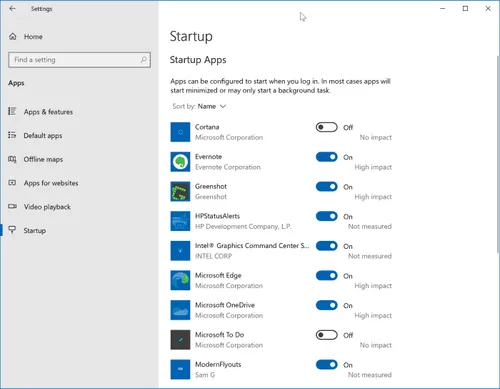Click the Evernote elephant icon
Screen dimensions: 500x389
click(x=180, y=162)
